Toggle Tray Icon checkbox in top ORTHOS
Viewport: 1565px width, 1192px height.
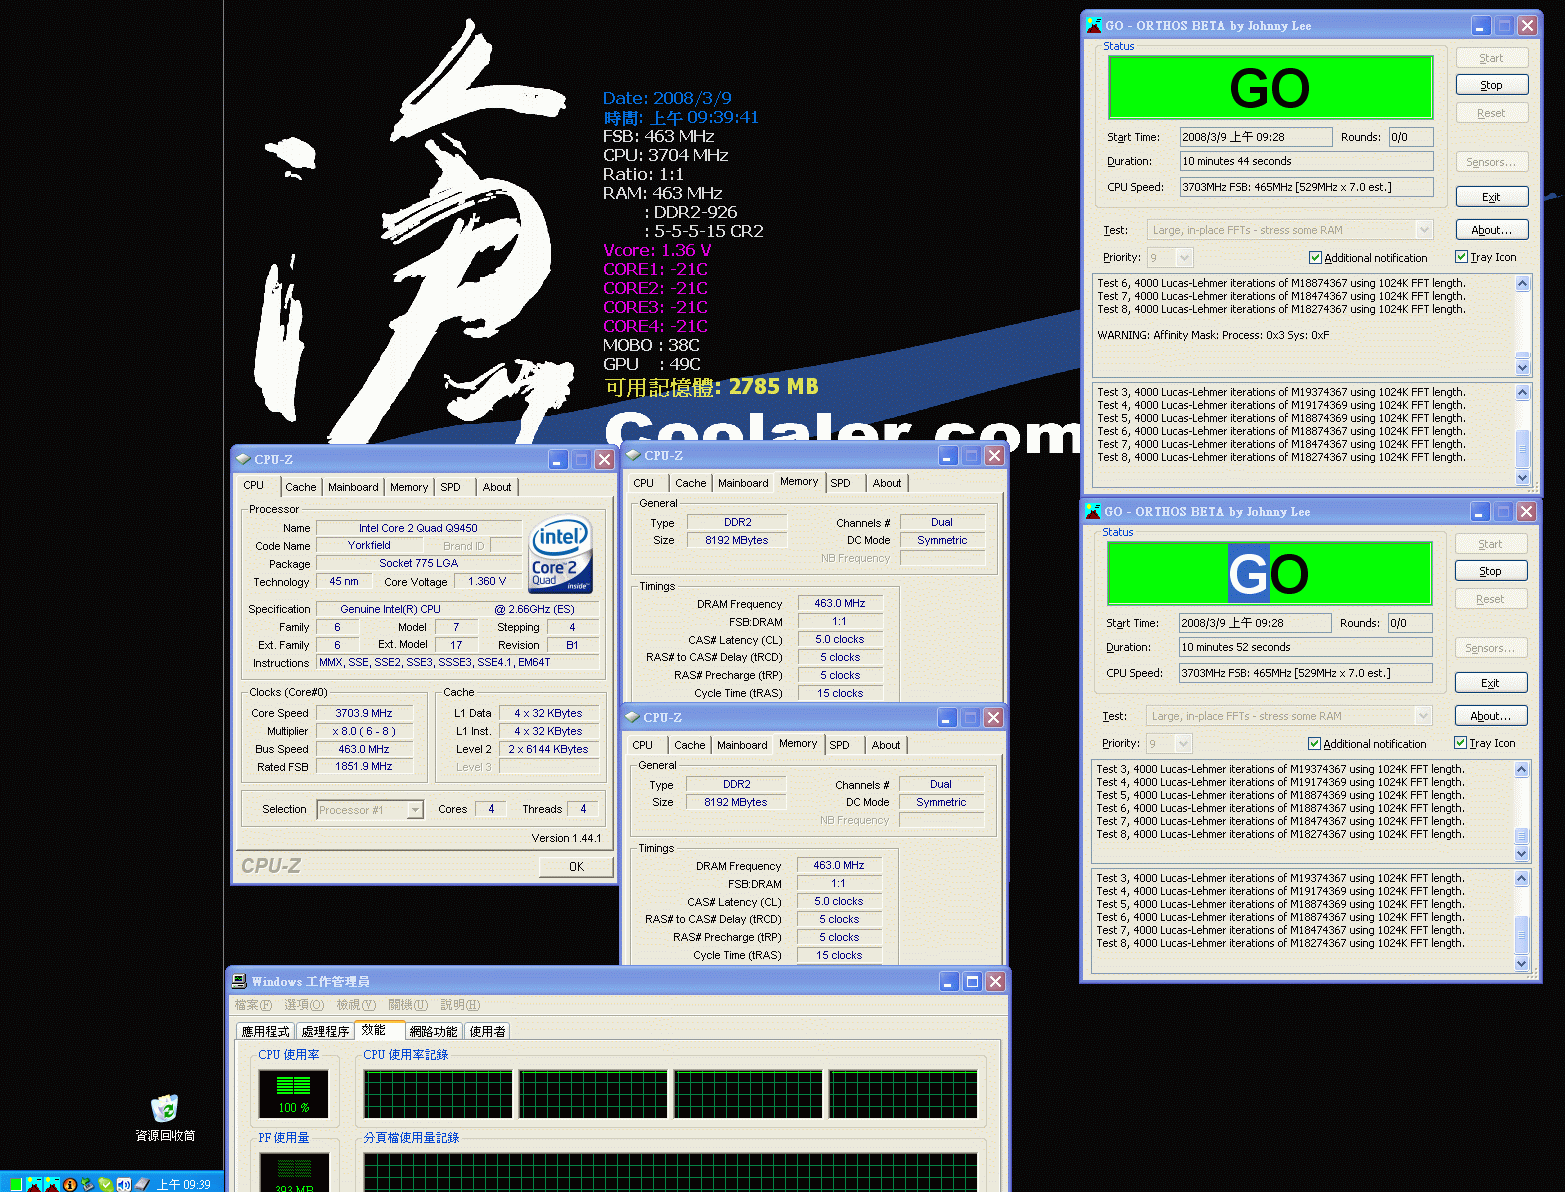click(x=1461, y=257)
